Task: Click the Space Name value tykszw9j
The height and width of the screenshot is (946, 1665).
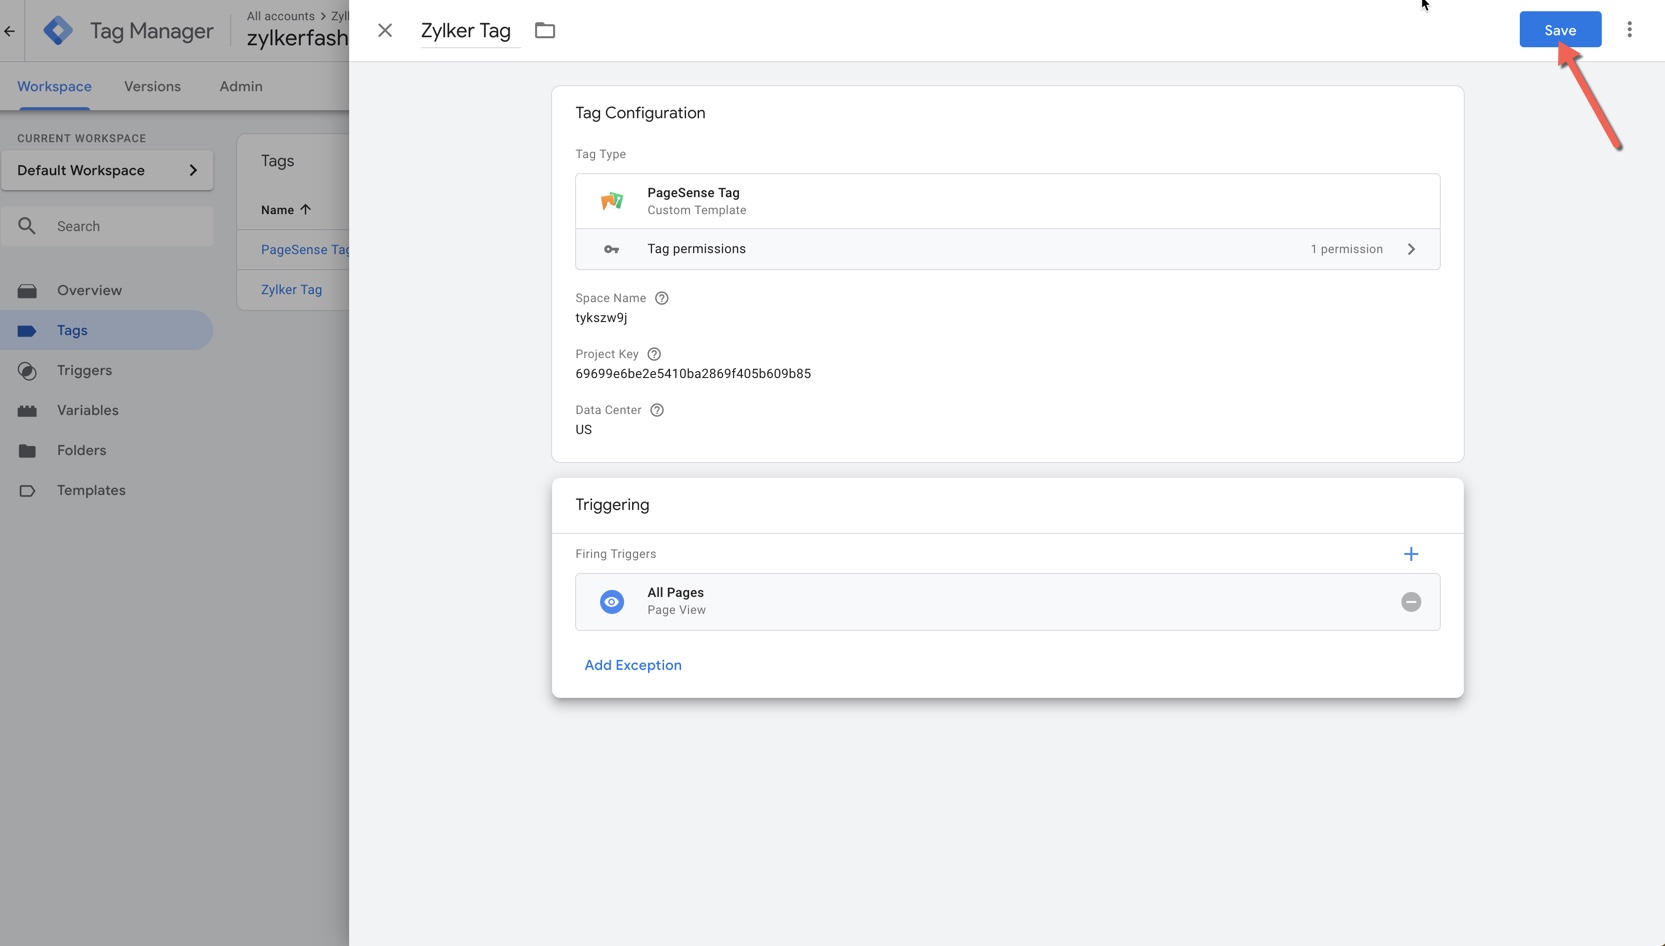Action: tap(601, 318)
